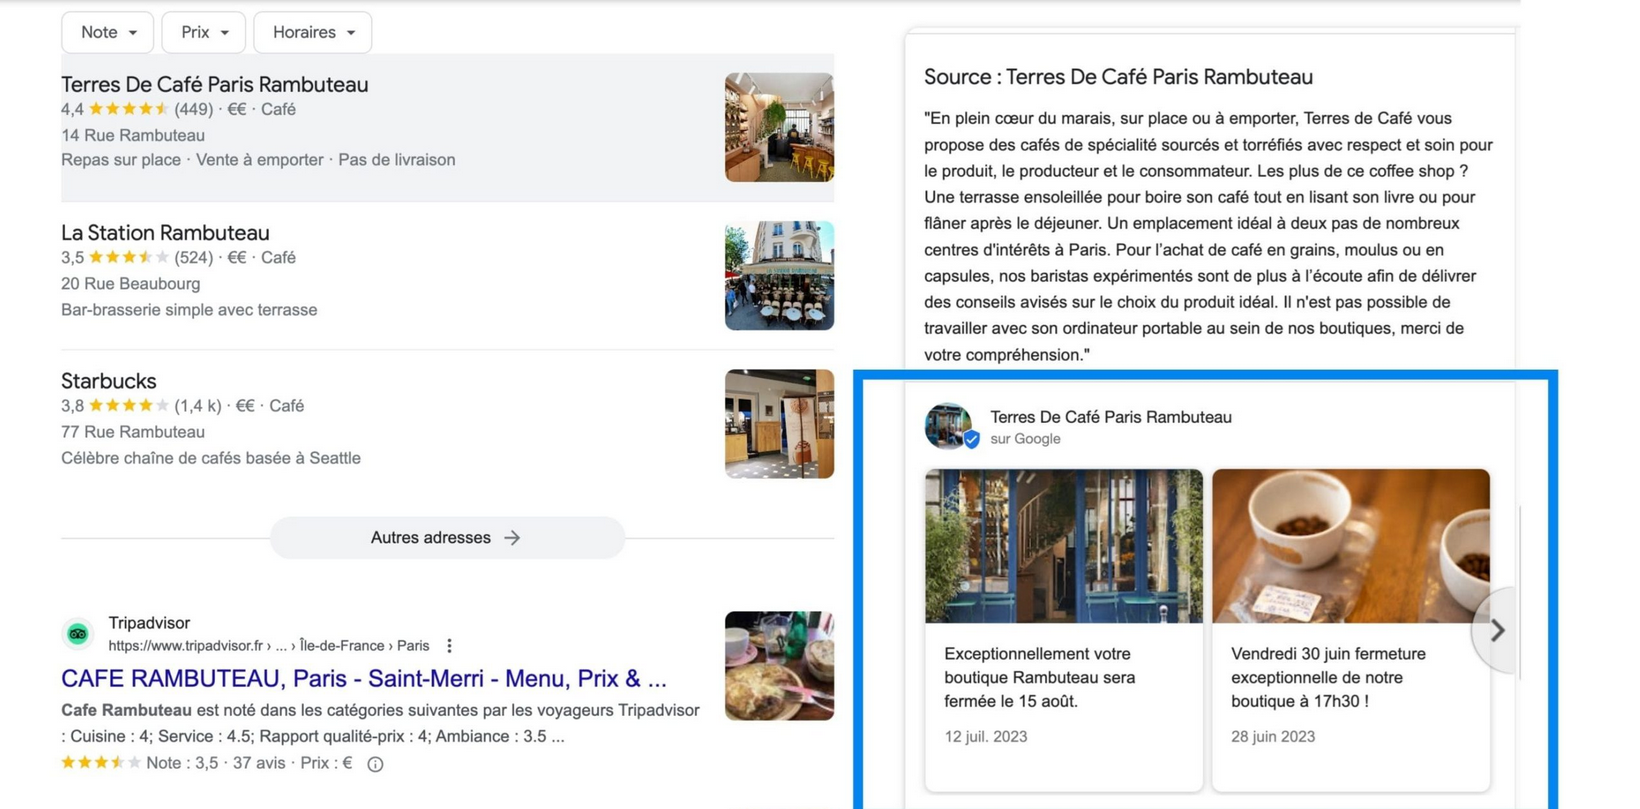
Task: Open post about Vendredi 30 juin fermeture
Action: pos(1350,629)
